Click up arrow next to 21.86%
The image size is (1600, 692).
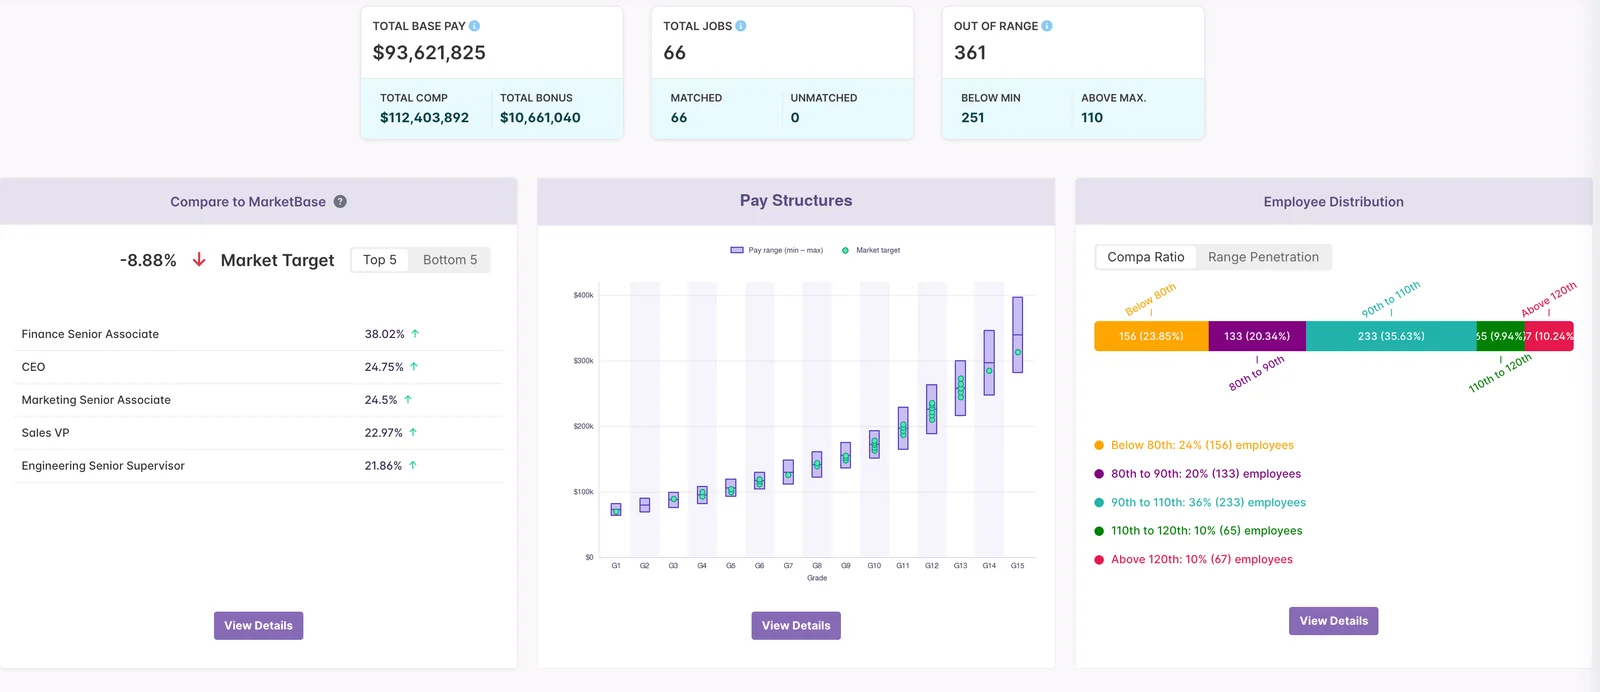[412, 466]
